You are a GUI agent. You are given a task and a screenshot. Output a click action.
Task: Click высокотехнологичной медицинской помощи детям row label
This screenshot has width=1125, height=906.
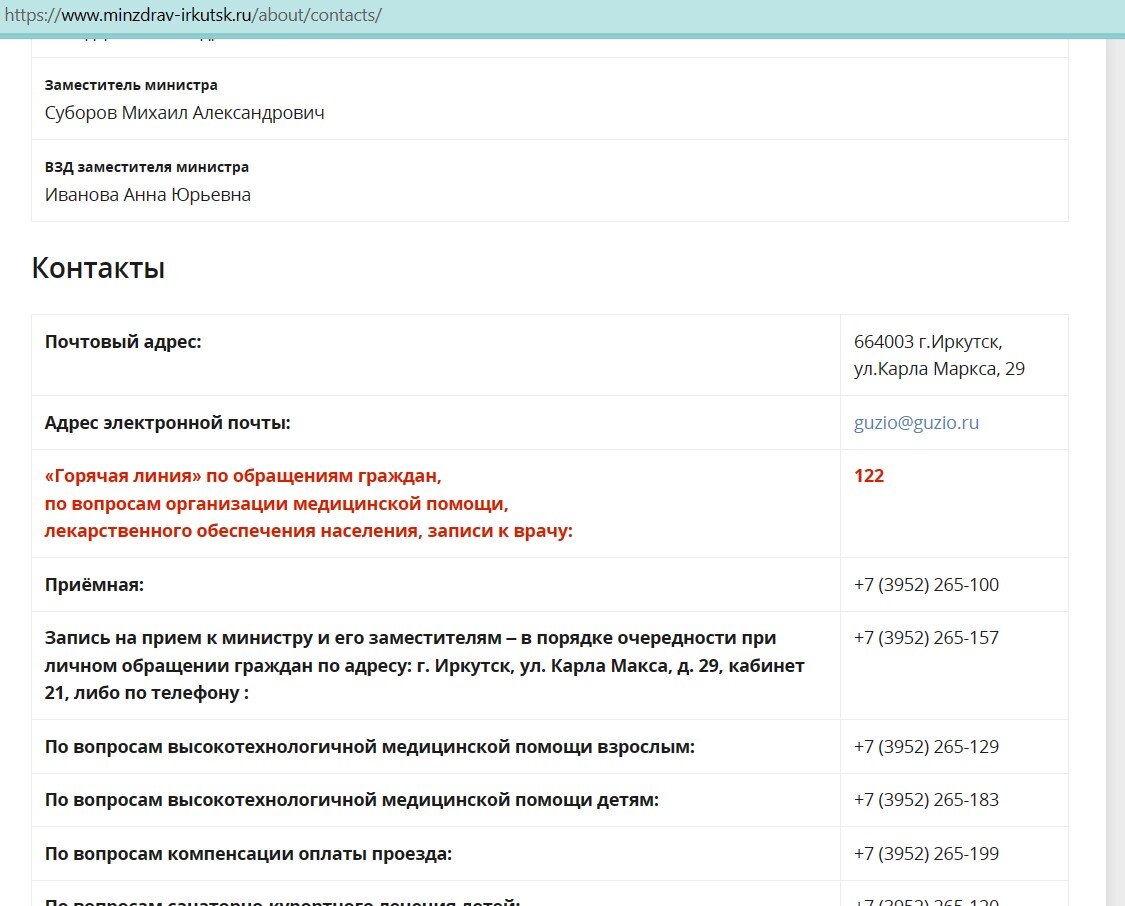(352, 800)
